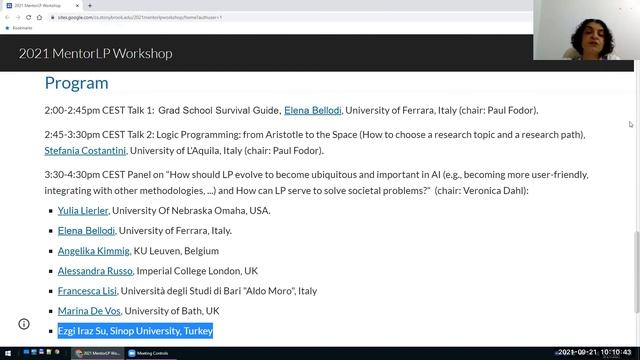Switch to Meeting Controls taskbar window
The image size is (640, 360).
click(150, 353)
